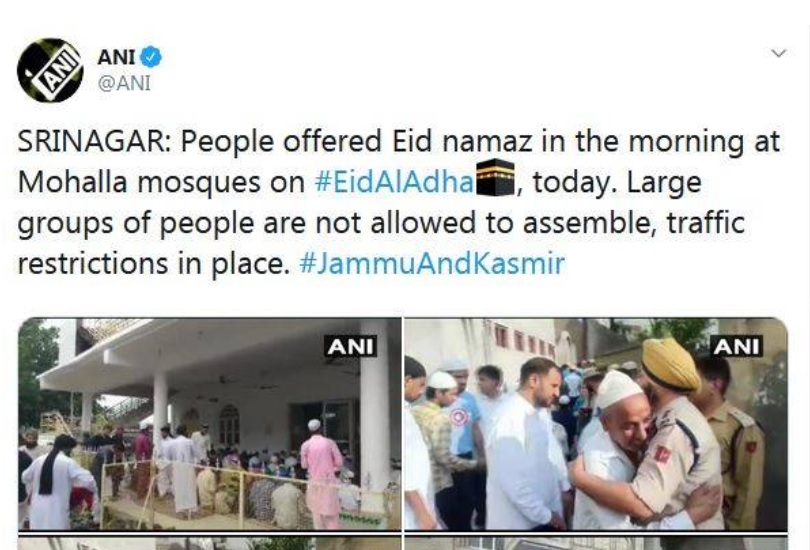The width and height of the screenshot is (810, 550).
Task: Open the partially visible bottom-left photo
Action: (x=209, y=542)
